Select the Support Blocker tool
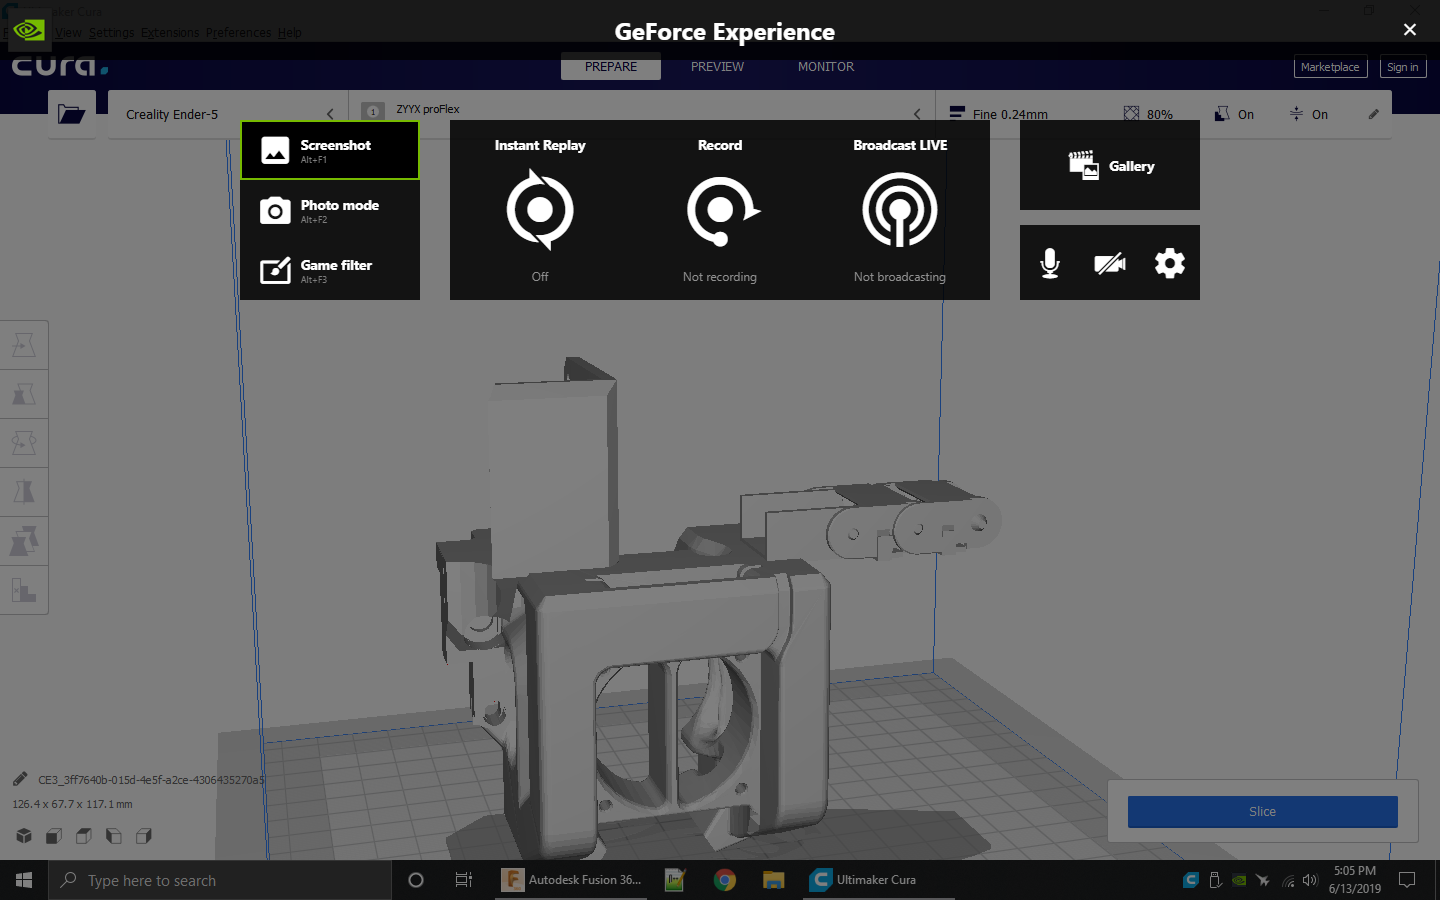 24,590
